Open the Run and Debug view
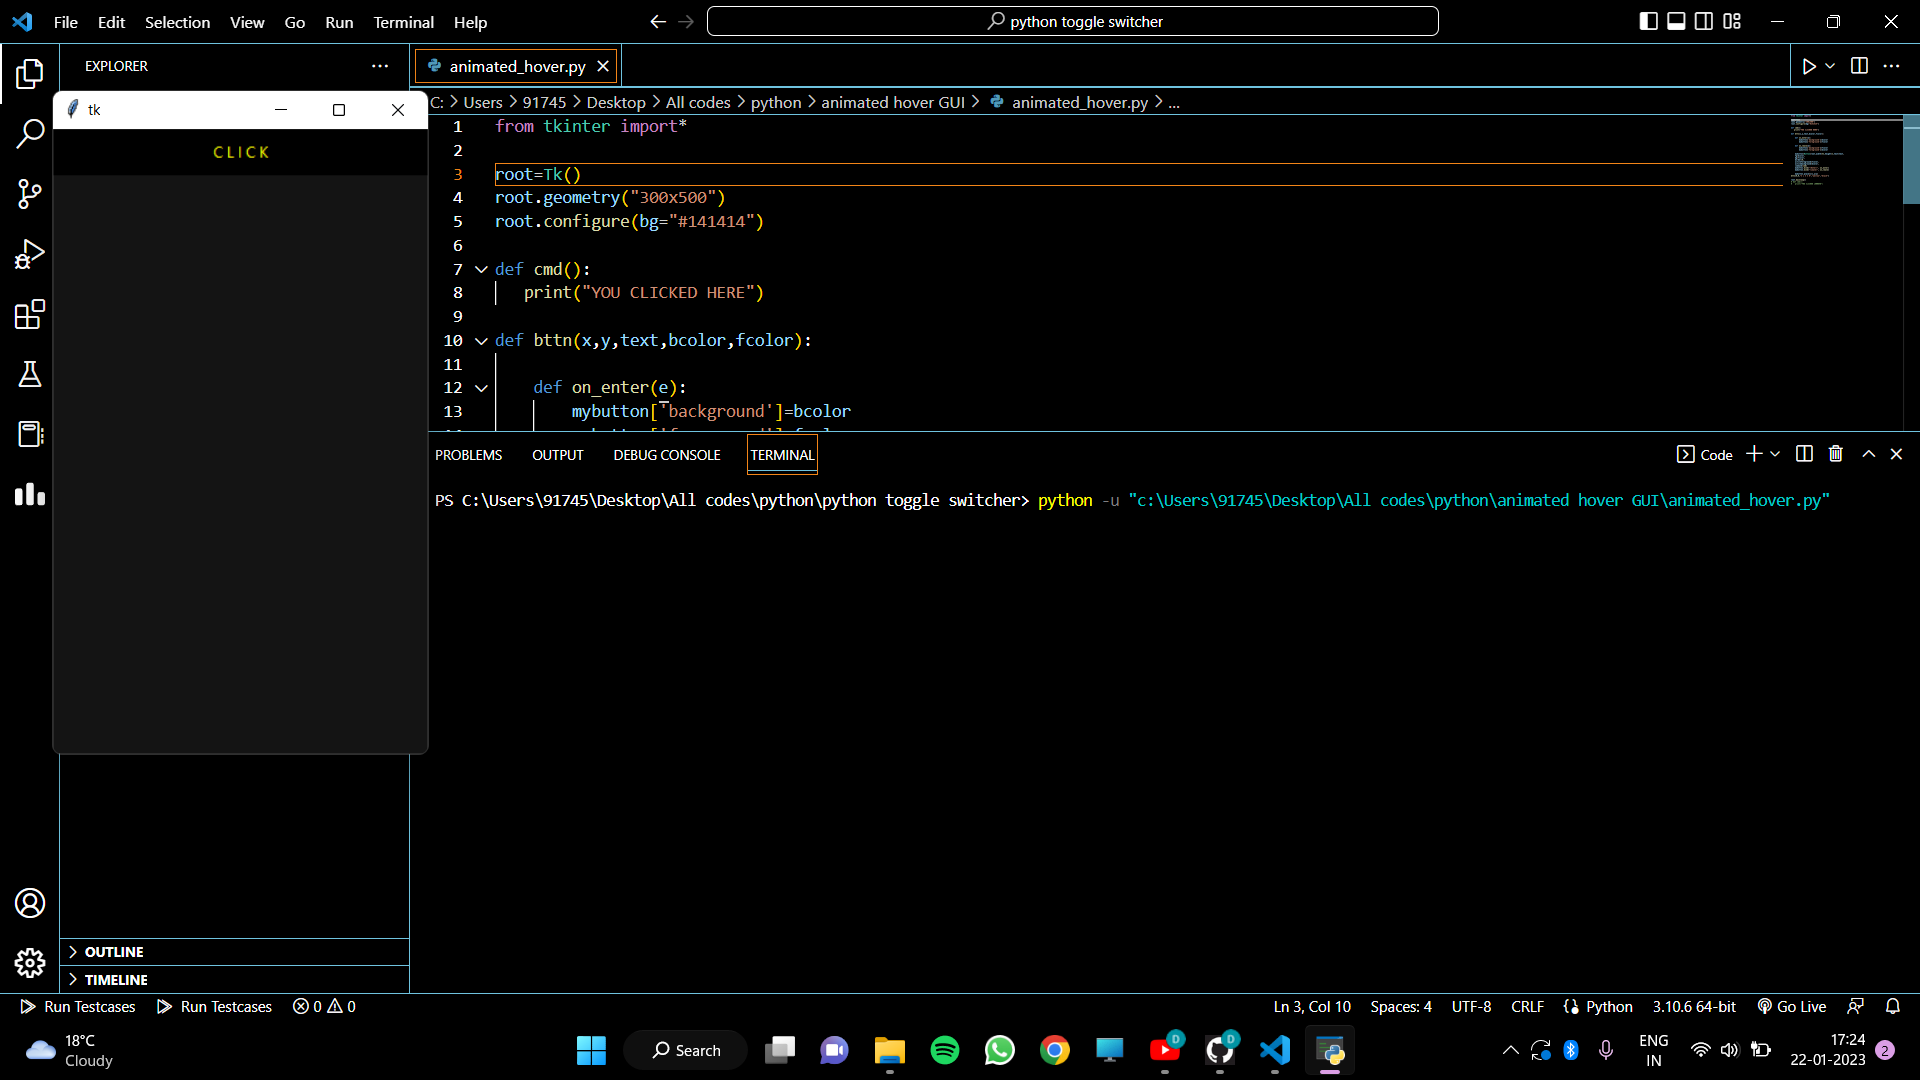The width and height of the screenshot is (1920, 1080). pos(29,254)
